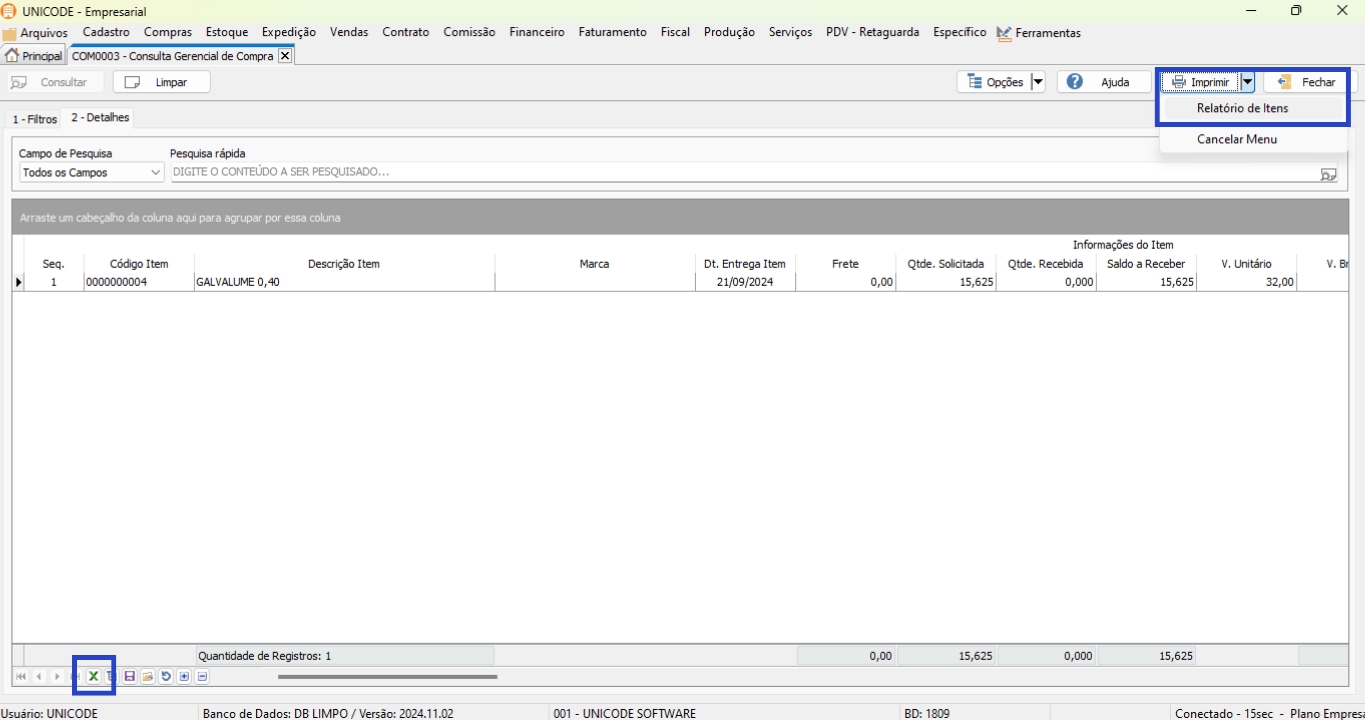Click the Ajuda help button
This screenshot has height=720, width=1365.
click(x=1103, y=82)
